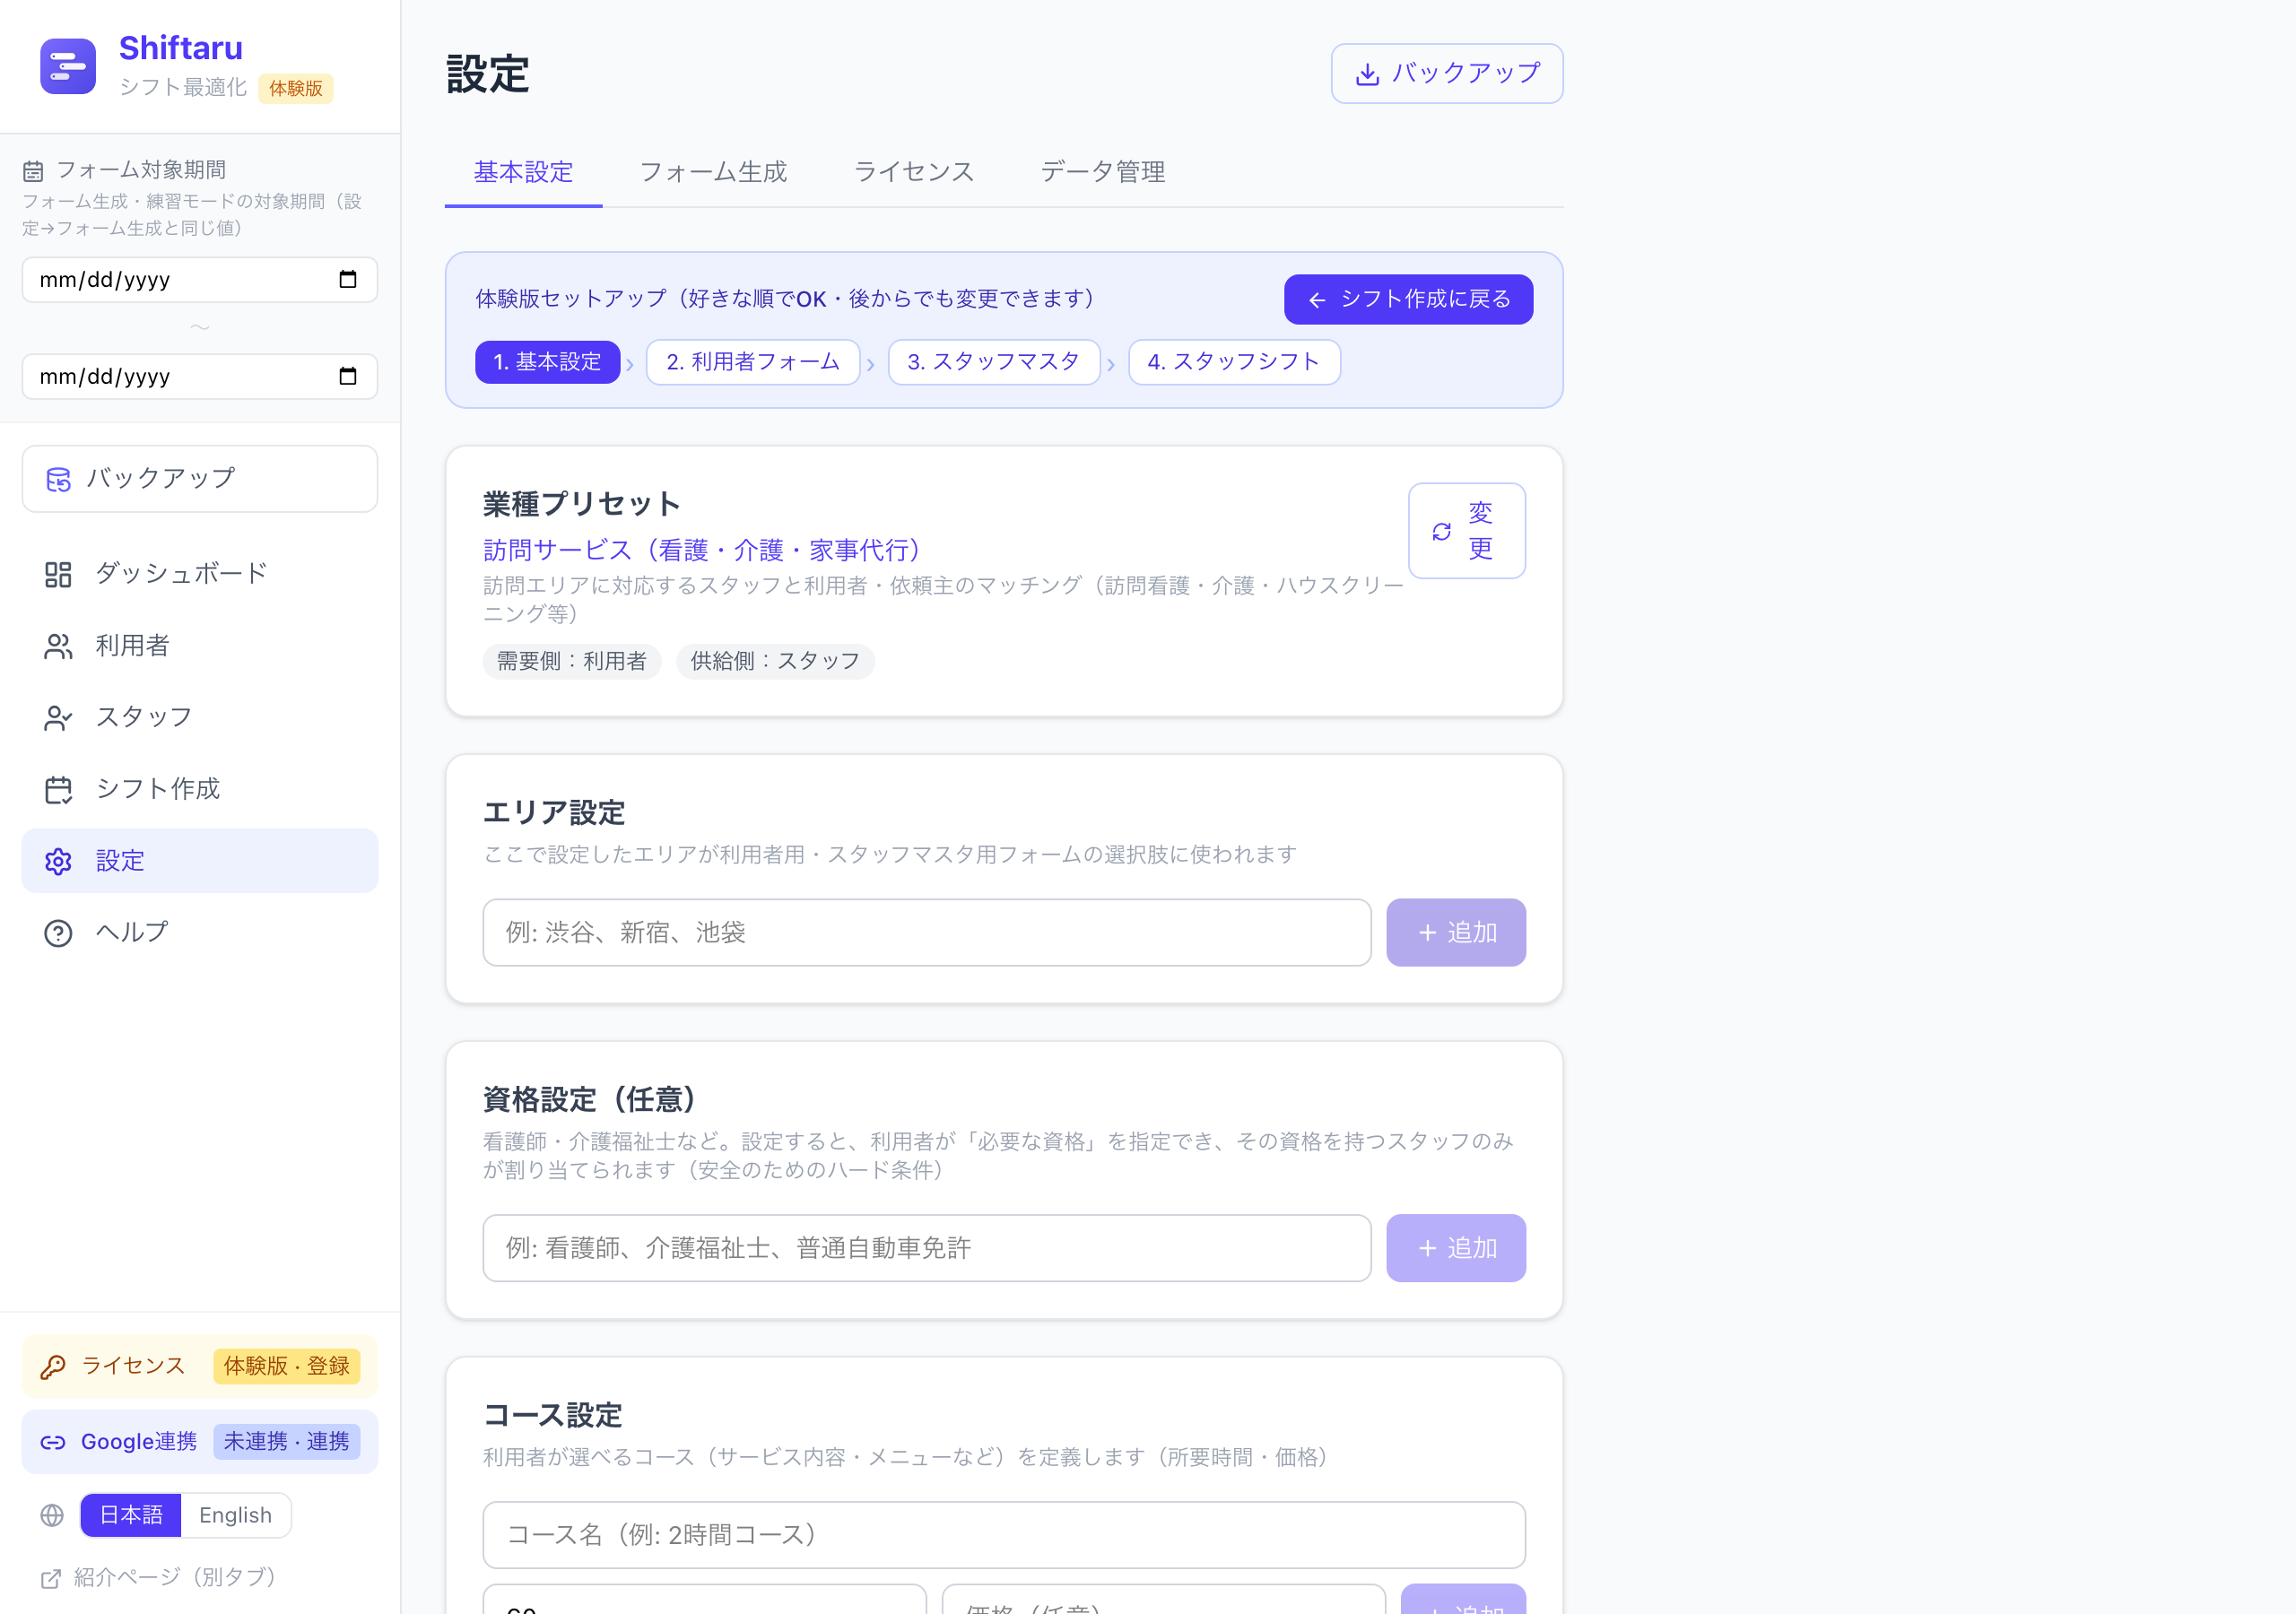Viewport: 2296px width, 1614px height.
Task: Open the start date calendar picker icon
Action: 347,279
